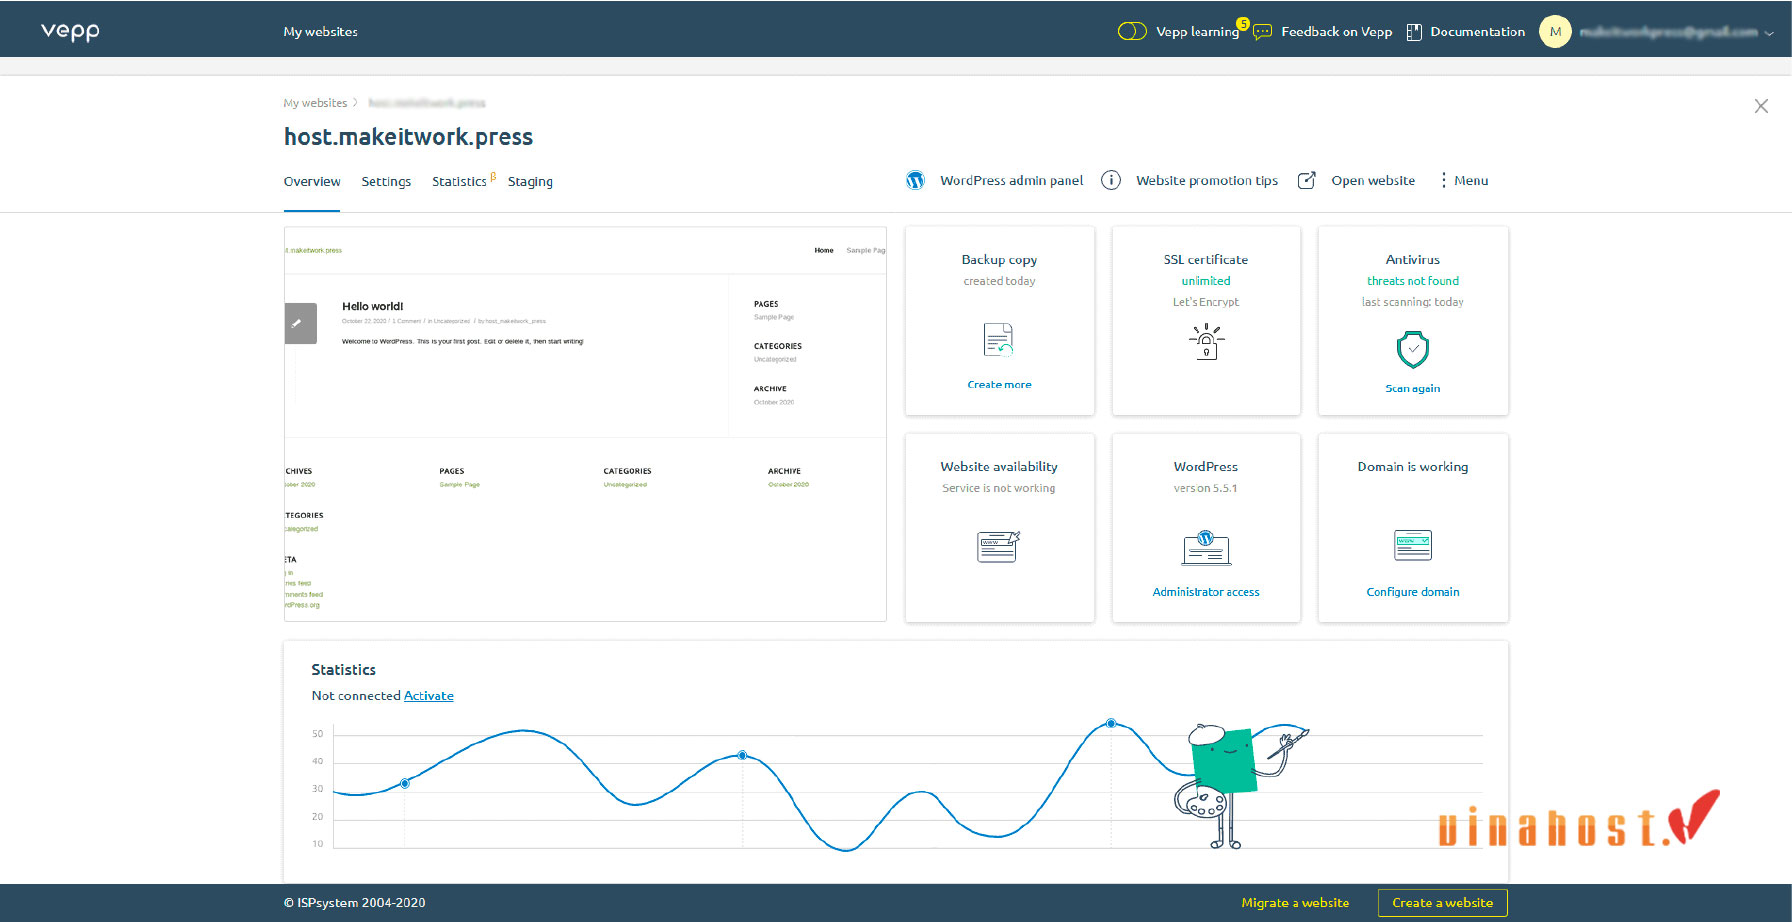Screen dimensions: 1792x922
Task: Expand the three-dot Menu
Action: 1464,180
